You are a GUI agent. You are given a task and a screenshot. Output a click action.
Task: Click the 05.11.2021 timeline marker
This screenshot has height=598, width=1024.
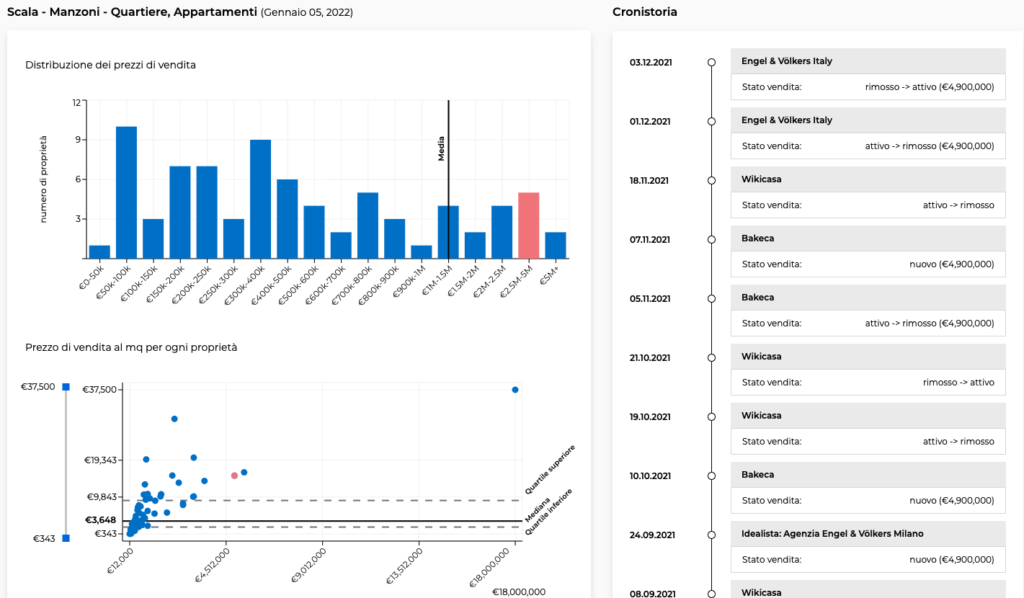[x=712, y=299]
